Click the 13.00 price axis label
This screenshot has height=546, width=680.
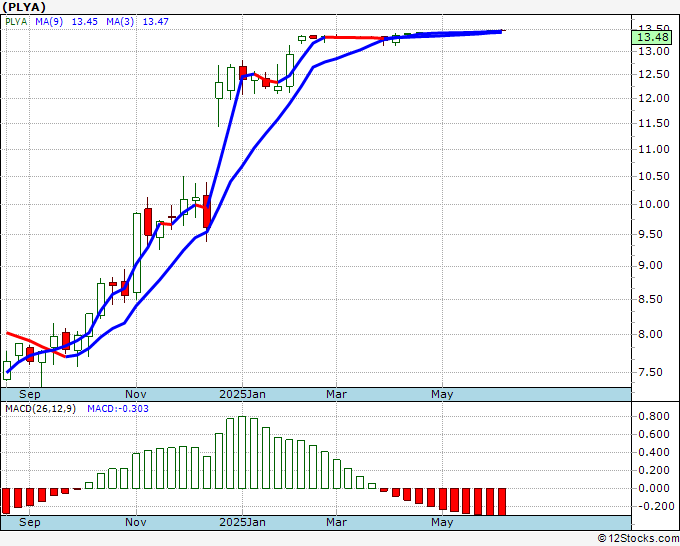tap(654, 51)
